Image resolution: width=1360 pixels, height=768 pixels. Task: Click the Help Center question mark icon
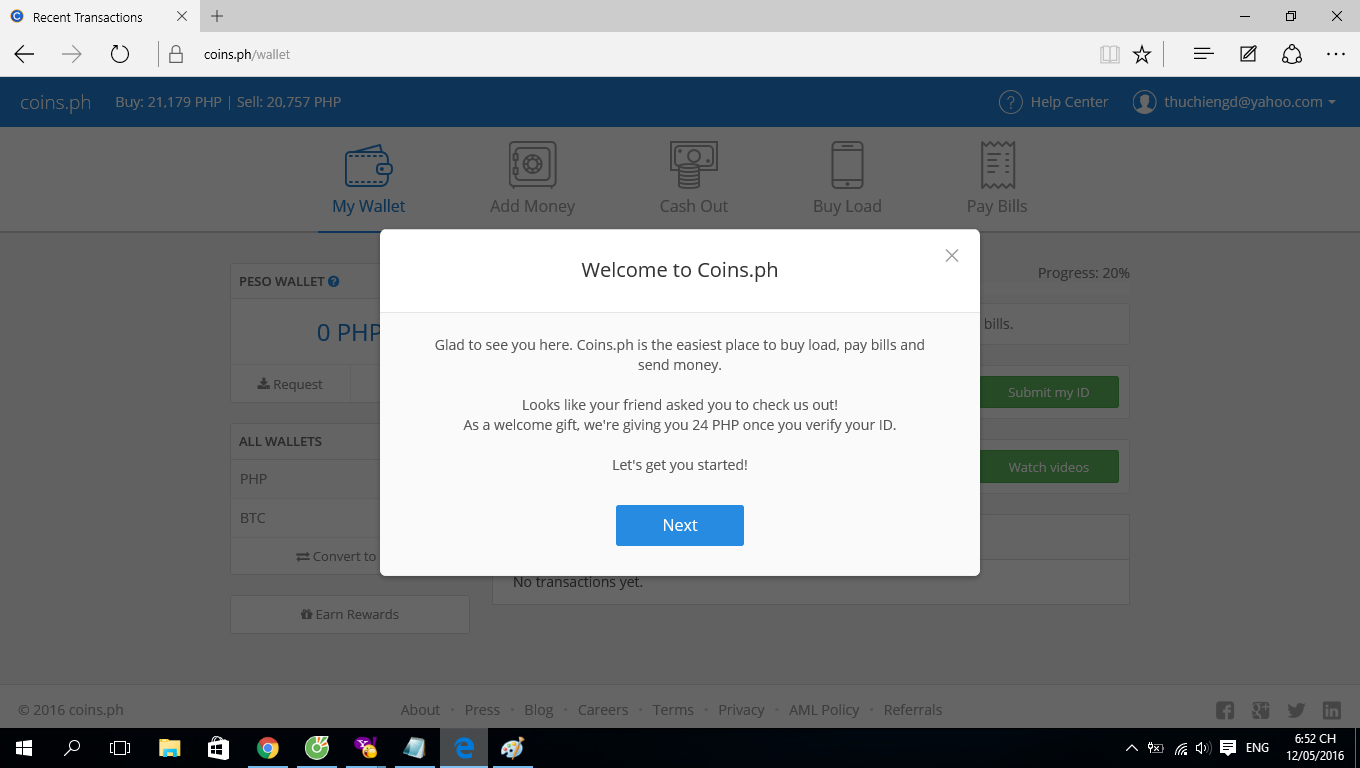[x=1011, y=102]
